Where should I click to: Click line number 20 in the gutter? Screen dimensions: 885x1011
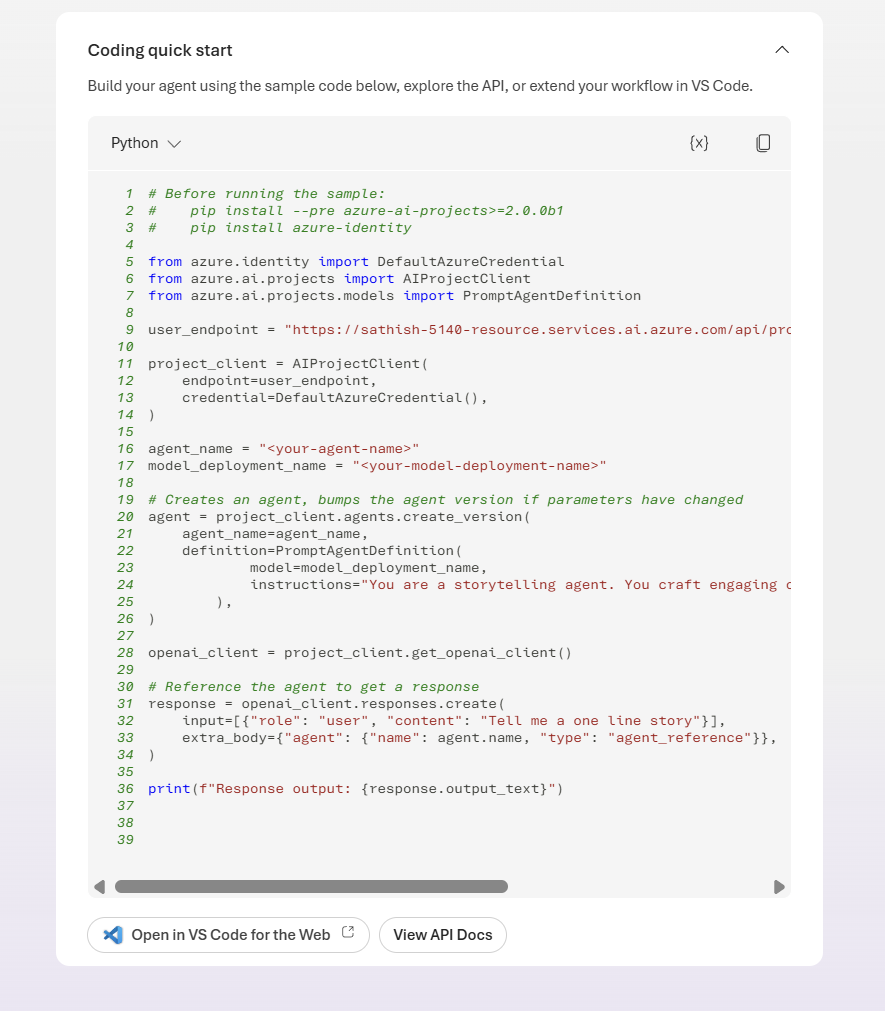pos(125,517)
